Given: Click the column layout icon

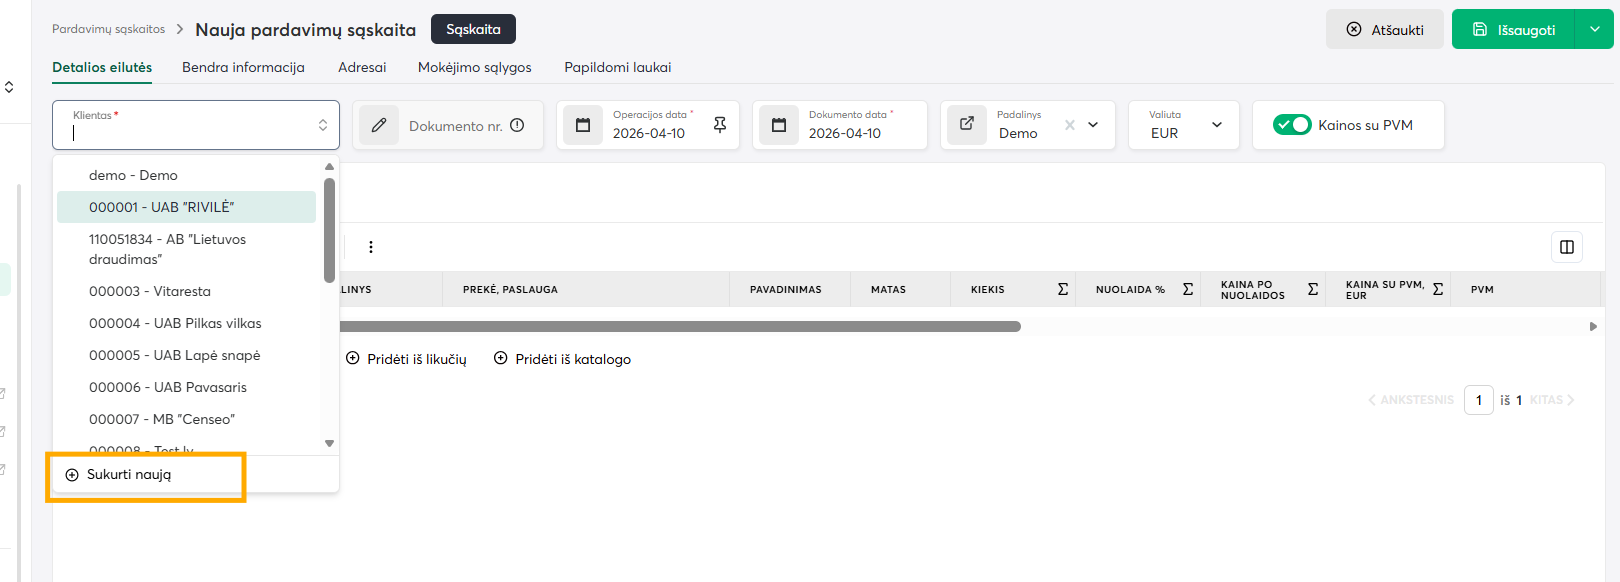Looking at the screenshot, I should pos(1566,247).
